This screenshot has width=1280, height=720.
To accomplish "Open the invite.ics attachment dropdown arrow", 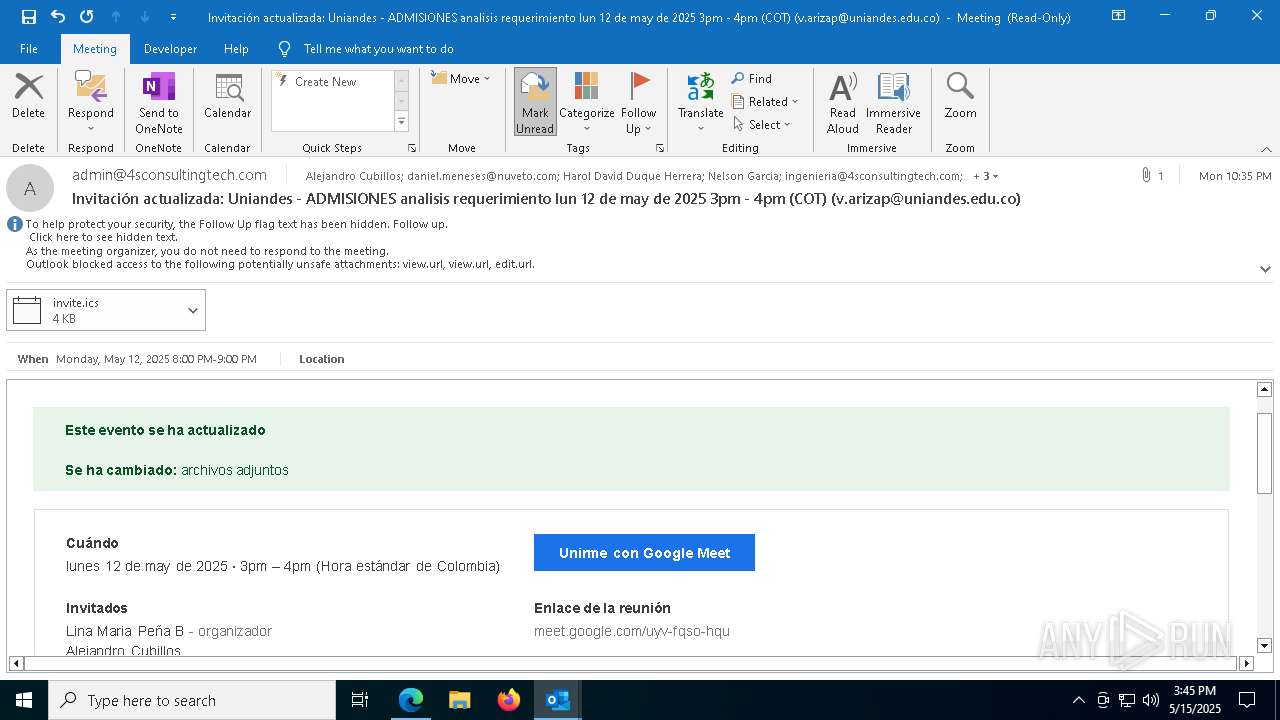I will coord(193,310).
